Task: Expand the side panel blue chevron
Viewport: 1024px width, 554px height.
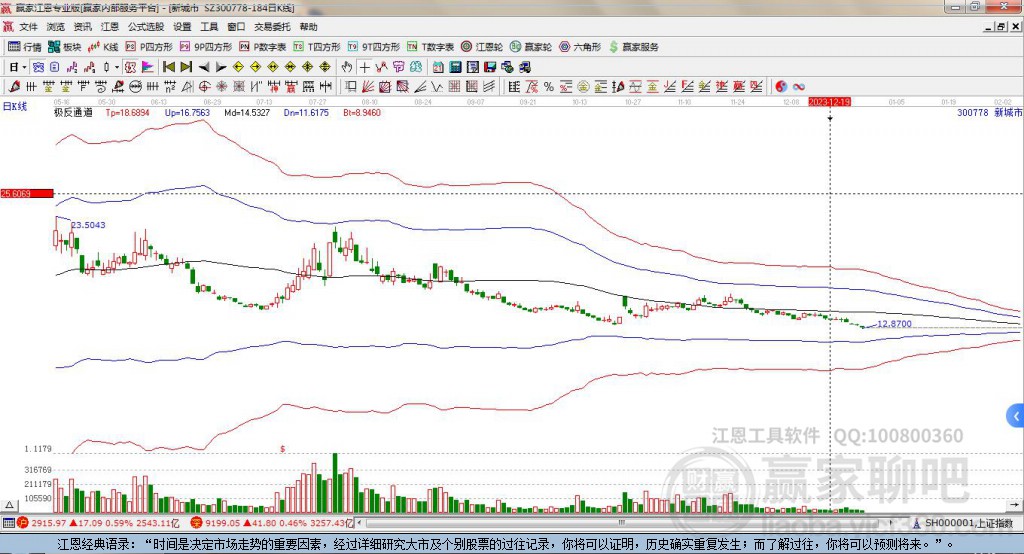Action: pos(1016,416)
